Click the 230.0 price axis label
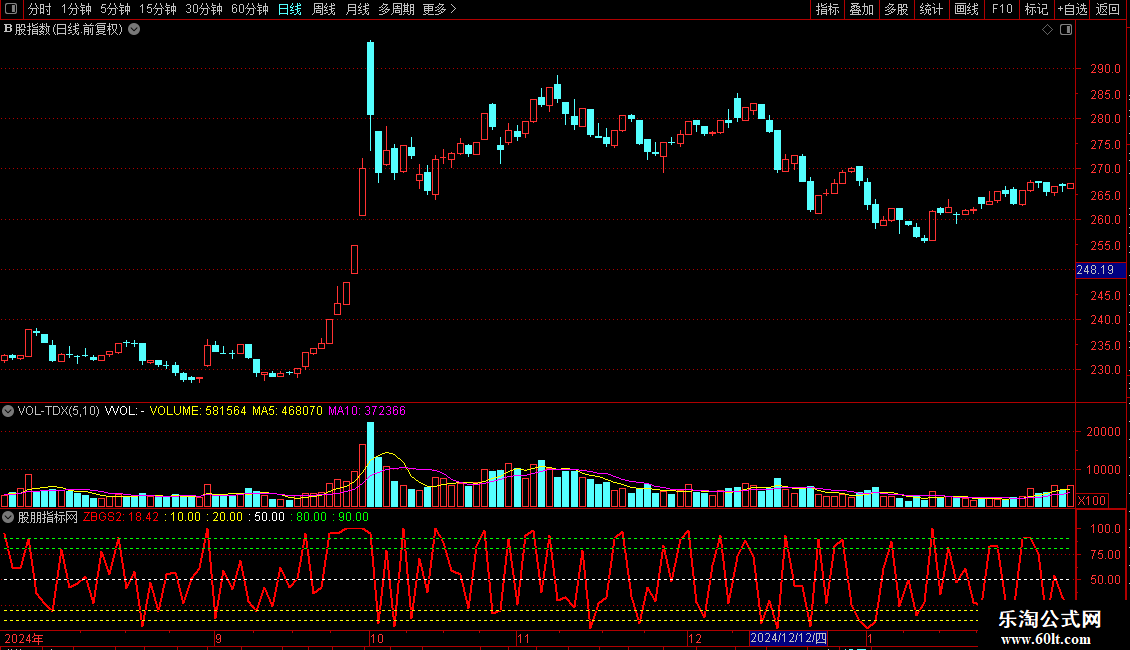Screen dimensions: 1130x650 point(1105,370)
